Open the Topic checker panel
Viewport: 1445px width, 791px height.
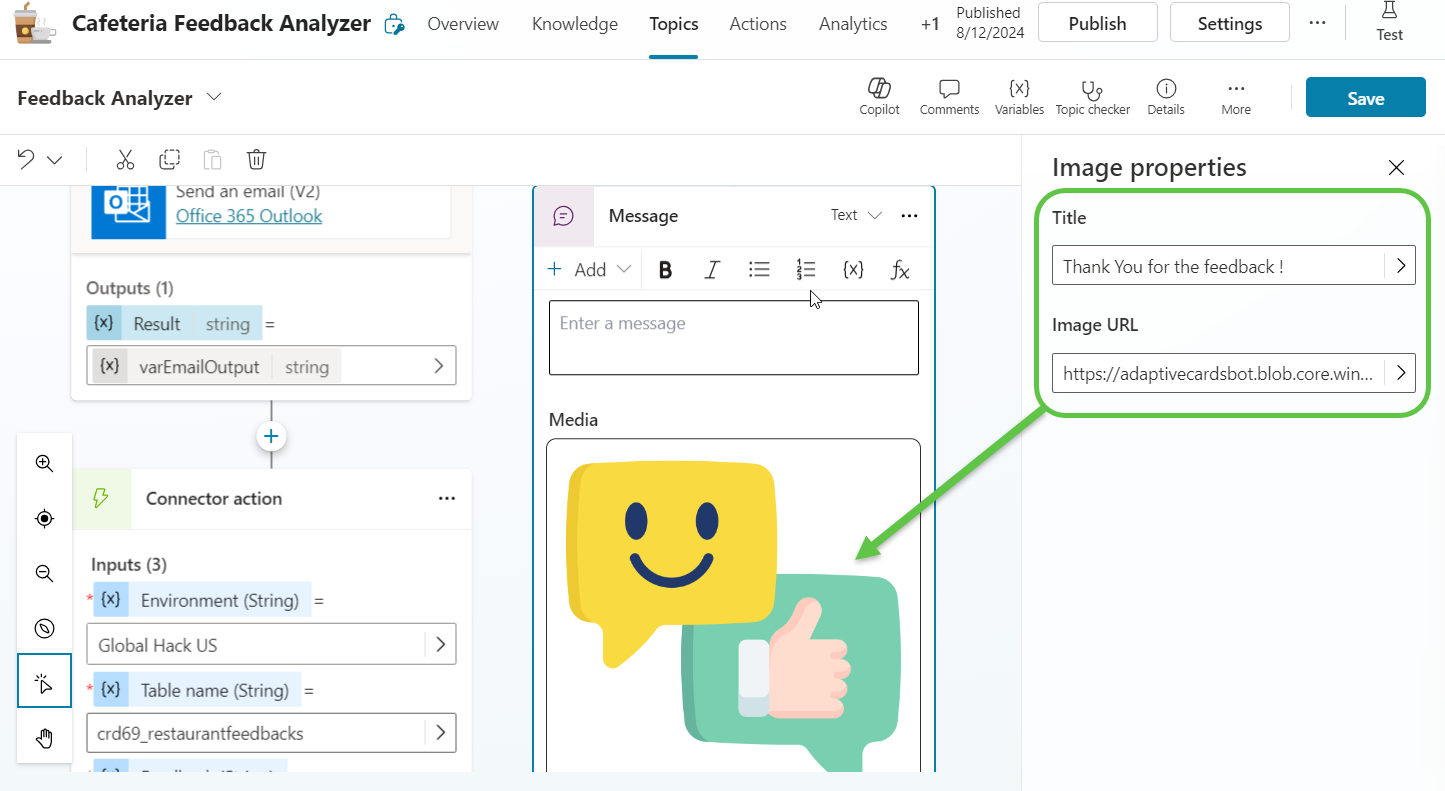coord(1092,97)
